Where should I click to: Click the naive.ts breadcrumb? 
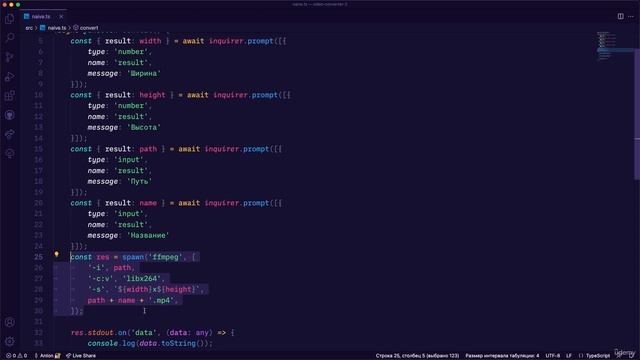(53, 28)
